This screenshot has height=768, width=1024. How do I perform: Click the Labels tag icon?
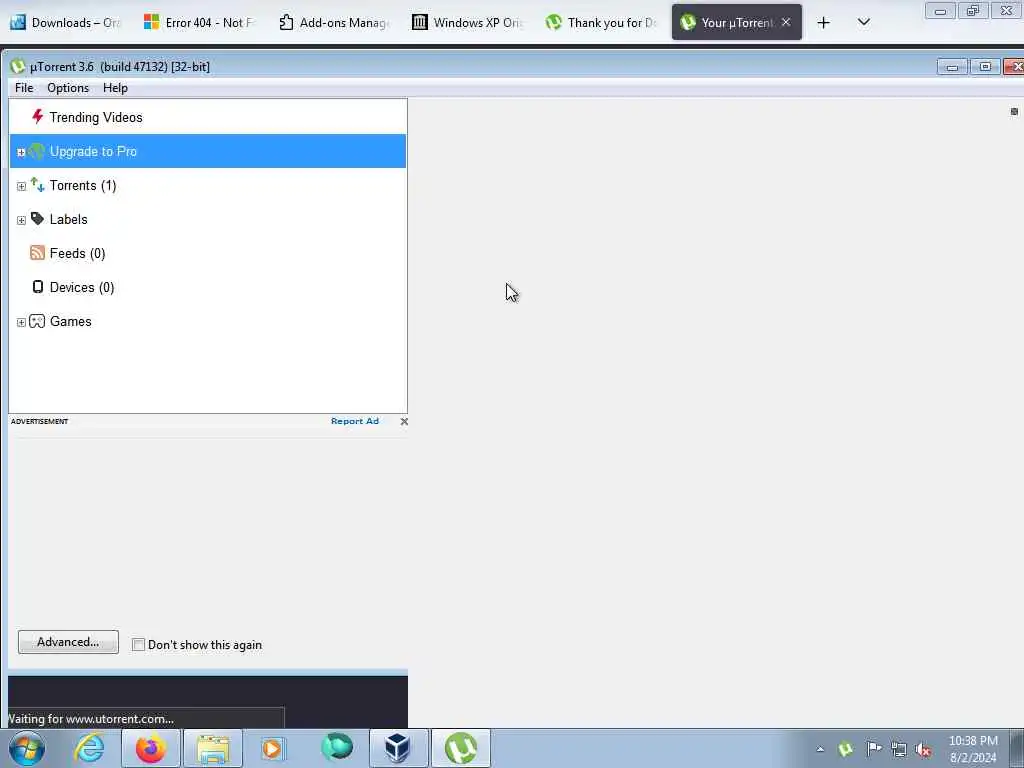click(37, 219)
